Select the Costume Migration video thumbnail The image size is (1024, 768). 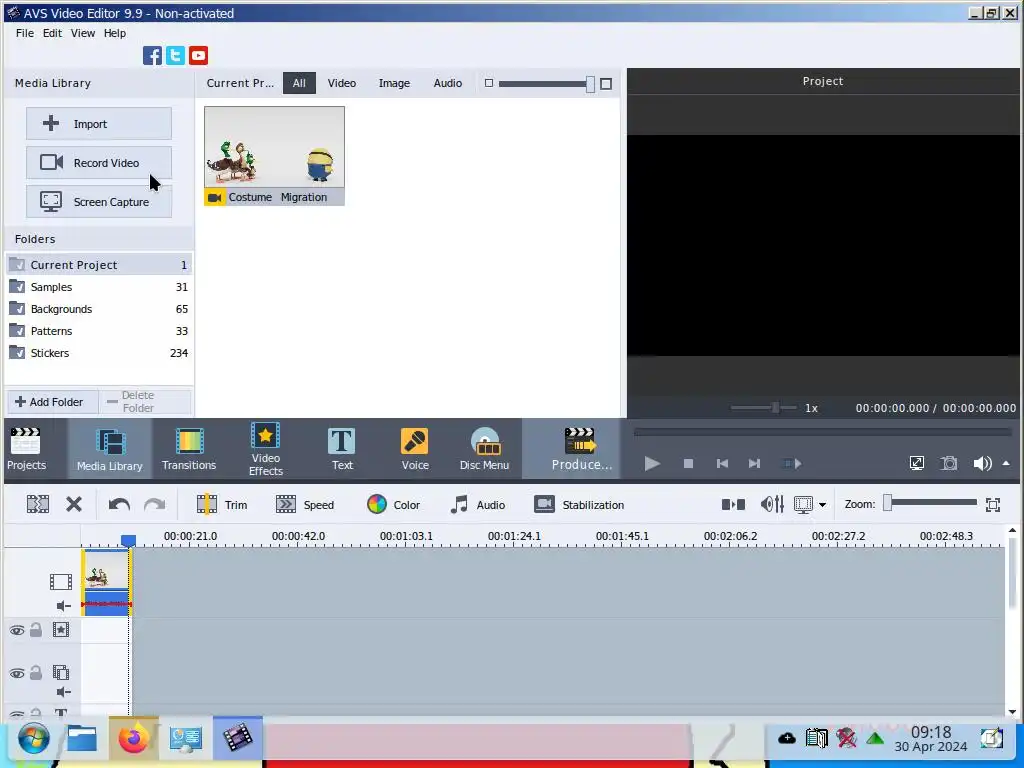click(x=274, y=156)
